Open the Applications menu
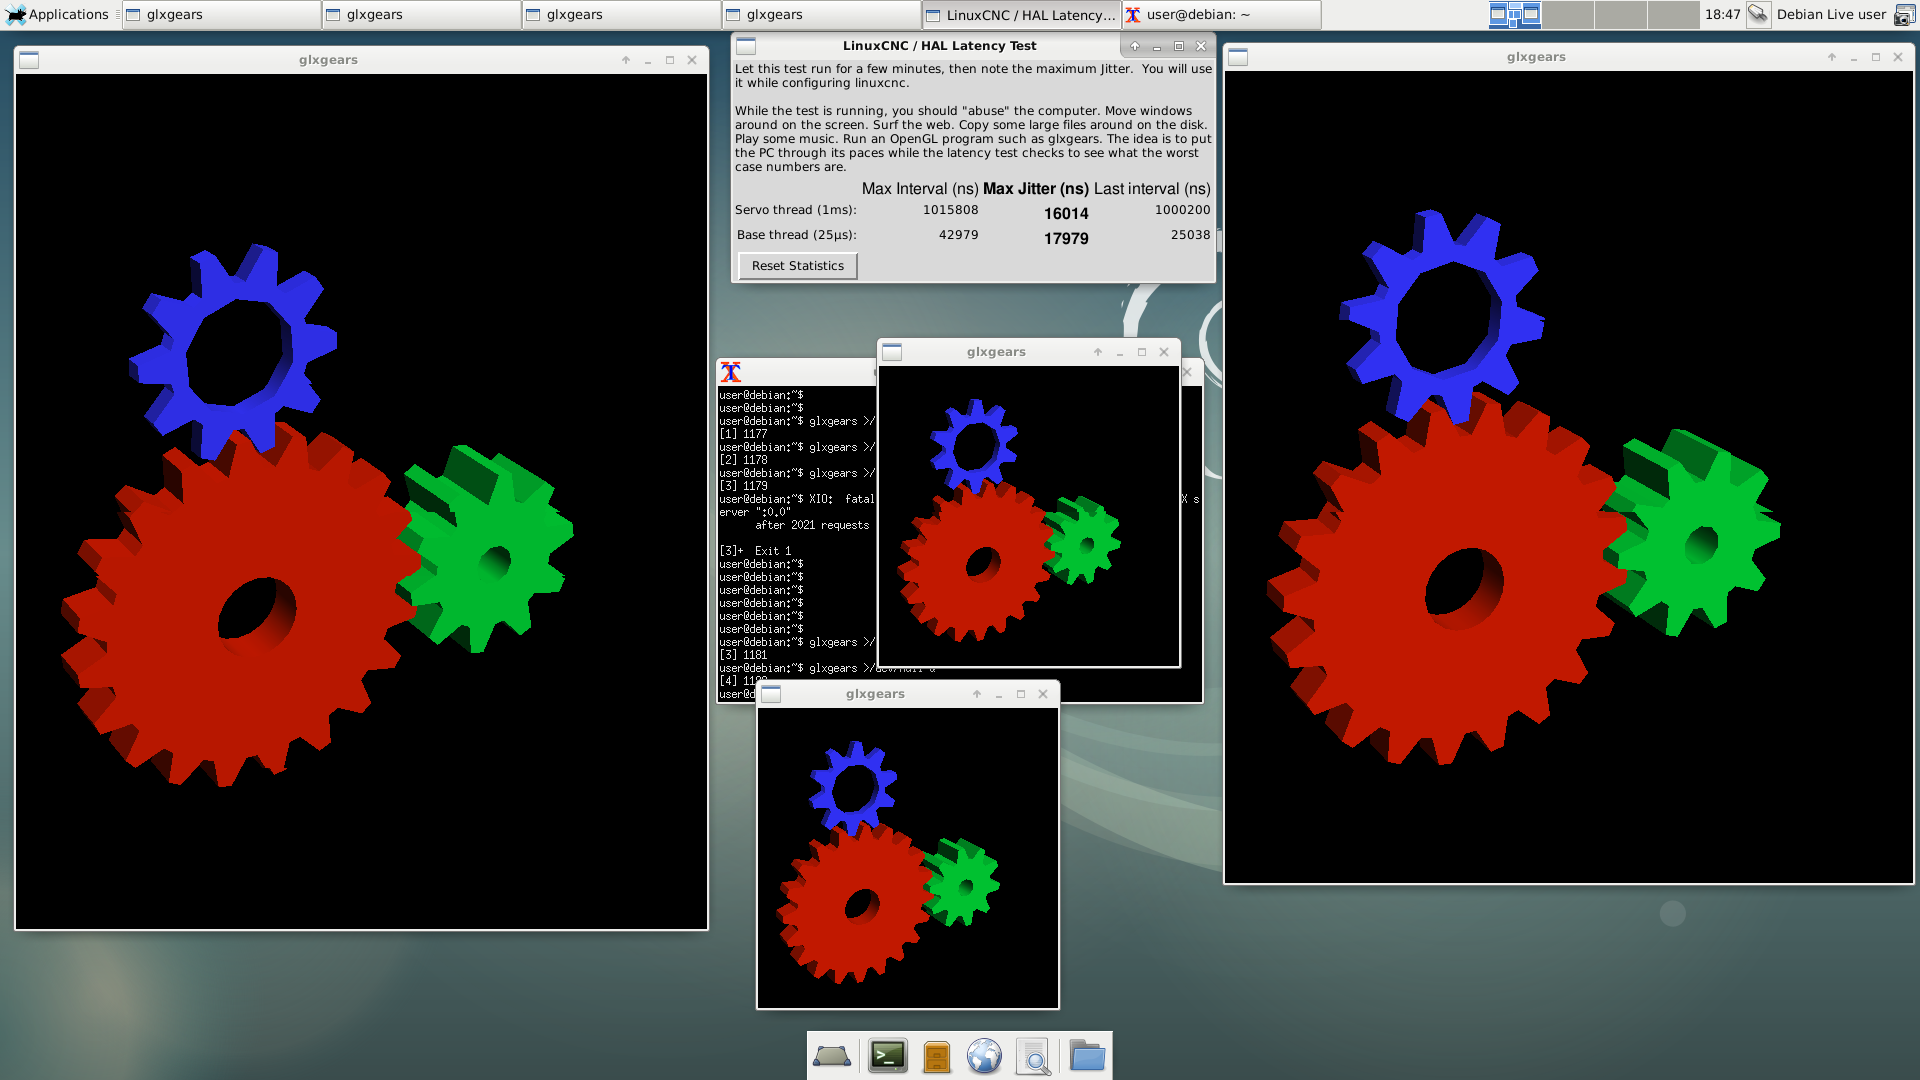The width and height of the screenshot is (1920, 1080). 58,14
